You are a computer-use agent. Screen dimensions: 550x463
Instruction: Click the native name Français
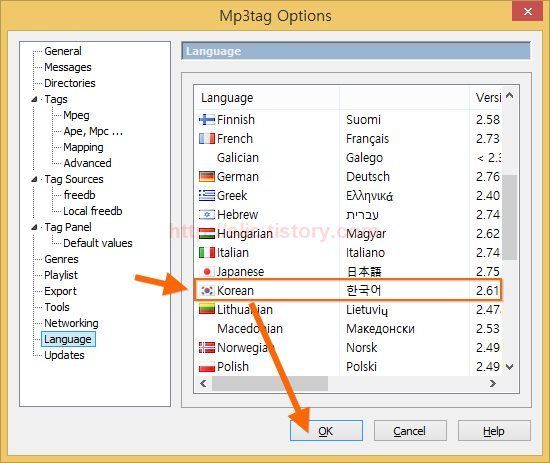367,139
